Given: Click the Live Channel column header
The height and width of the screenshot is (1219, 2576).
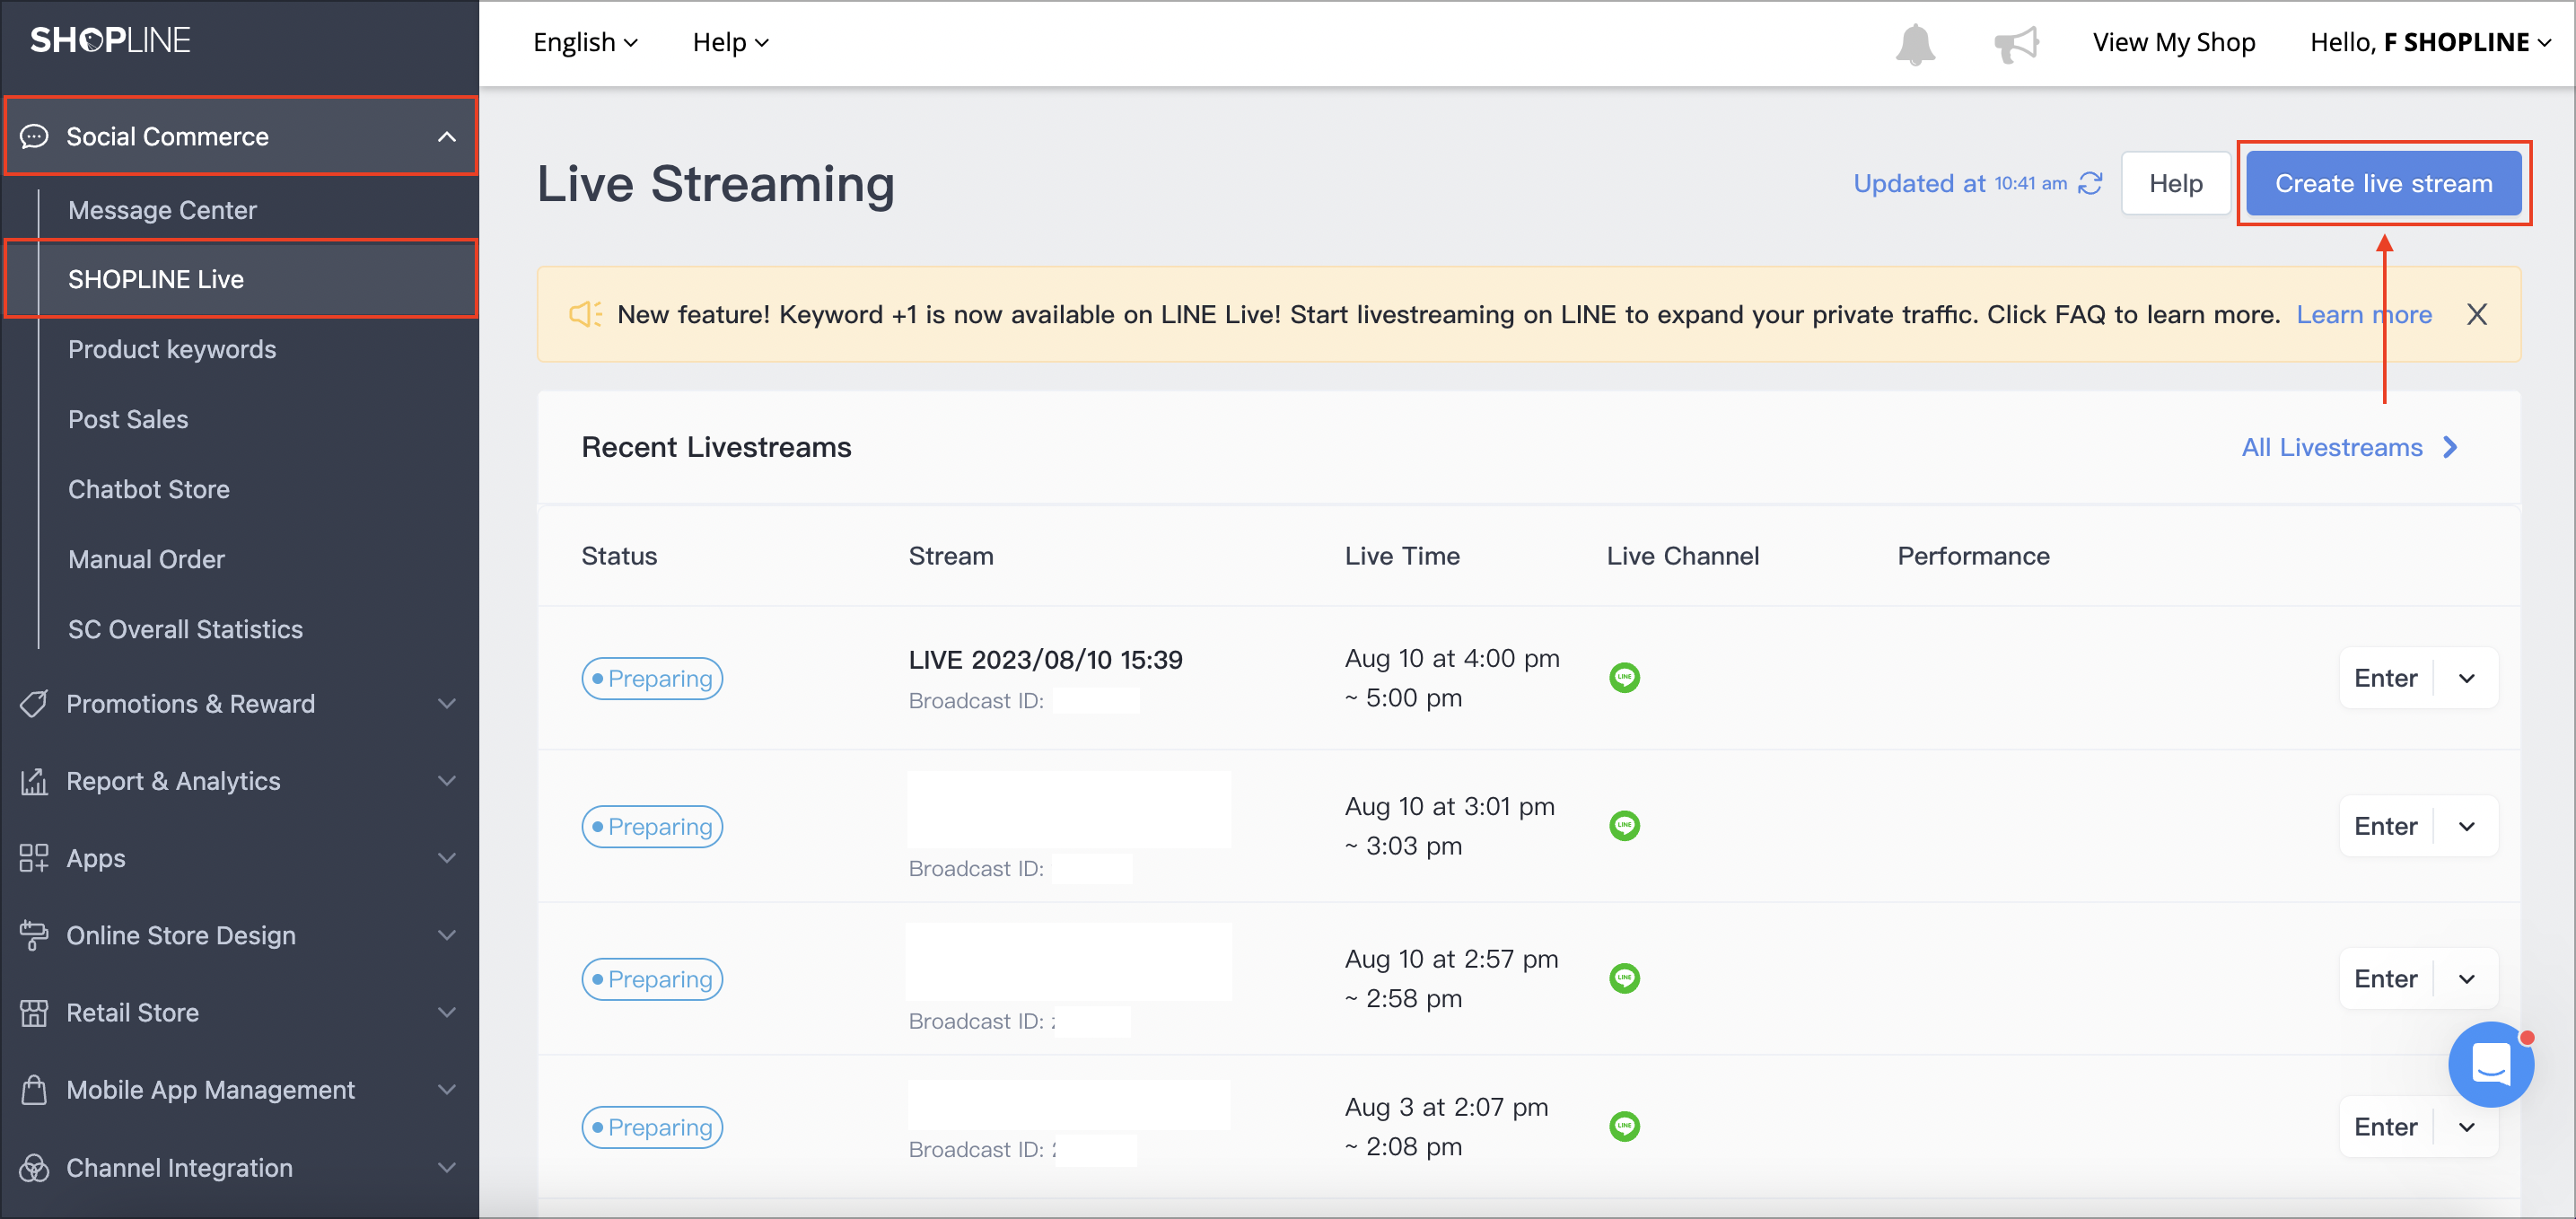Looking at the screenshot, I should [1682, 556].
